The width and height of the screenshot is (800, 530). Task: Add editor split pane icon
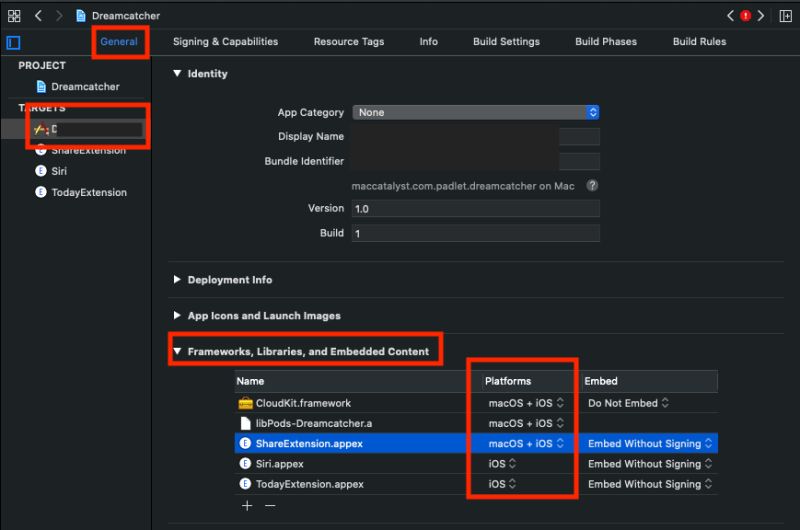(x=786, y=16)
